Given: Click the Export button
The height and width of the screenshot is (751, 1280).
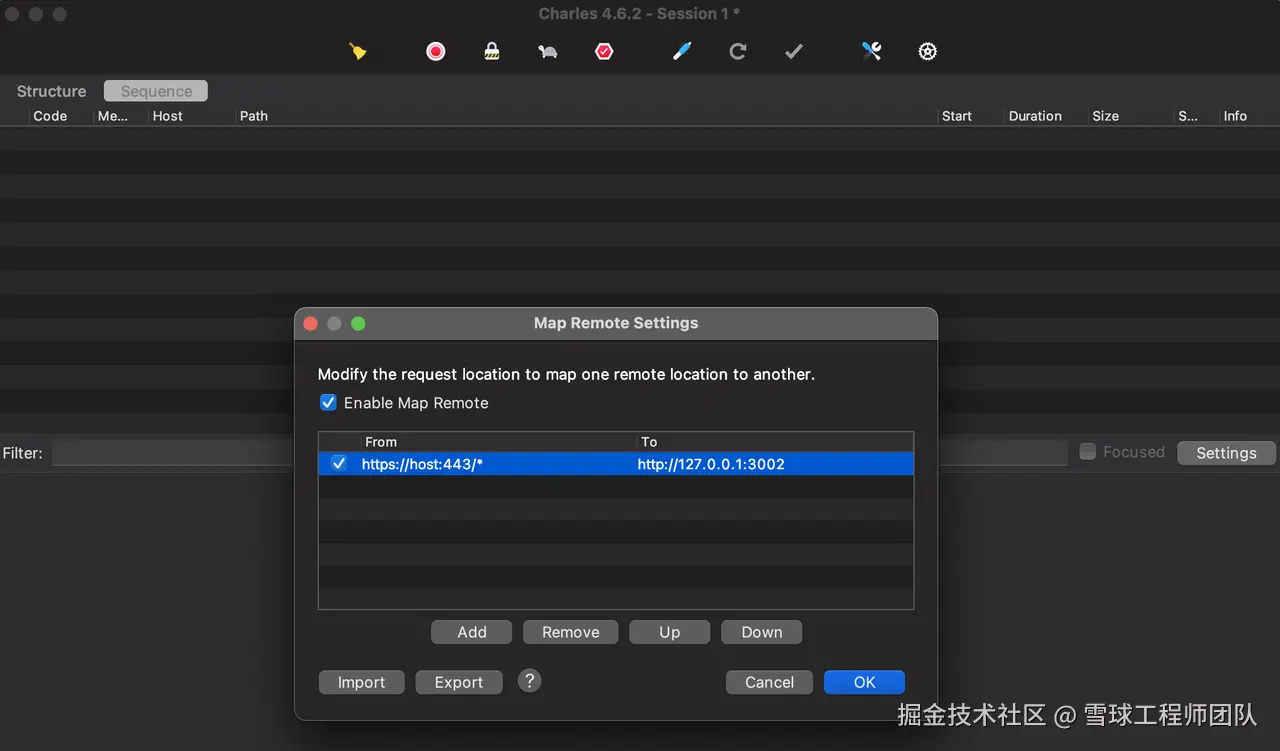Looking at the screenshot, I should point(459,682).
